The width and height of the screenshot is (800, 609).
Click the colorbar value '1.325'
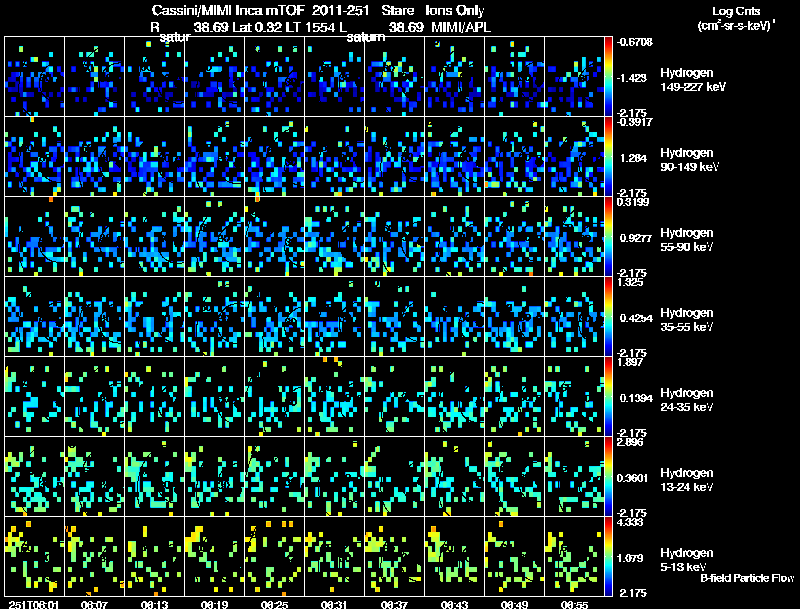[x=630, y=282]
